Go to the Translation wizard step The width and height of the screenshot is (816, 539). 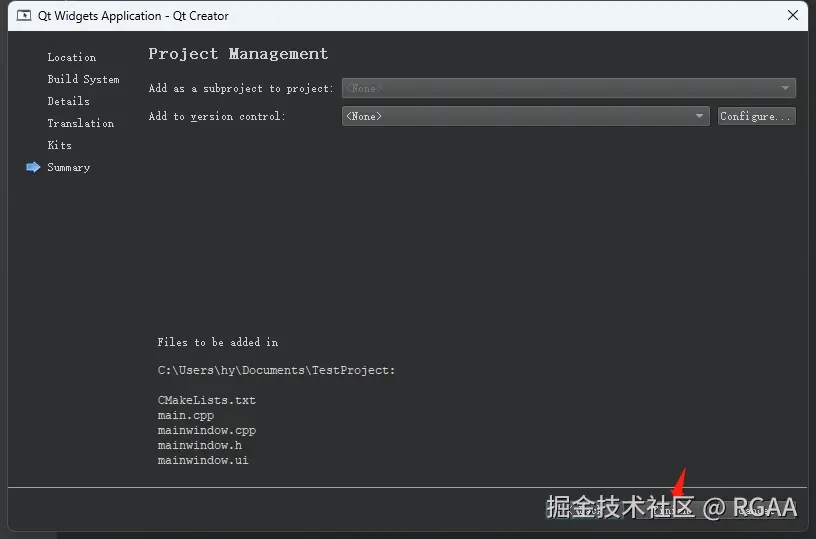coord(80,123)
